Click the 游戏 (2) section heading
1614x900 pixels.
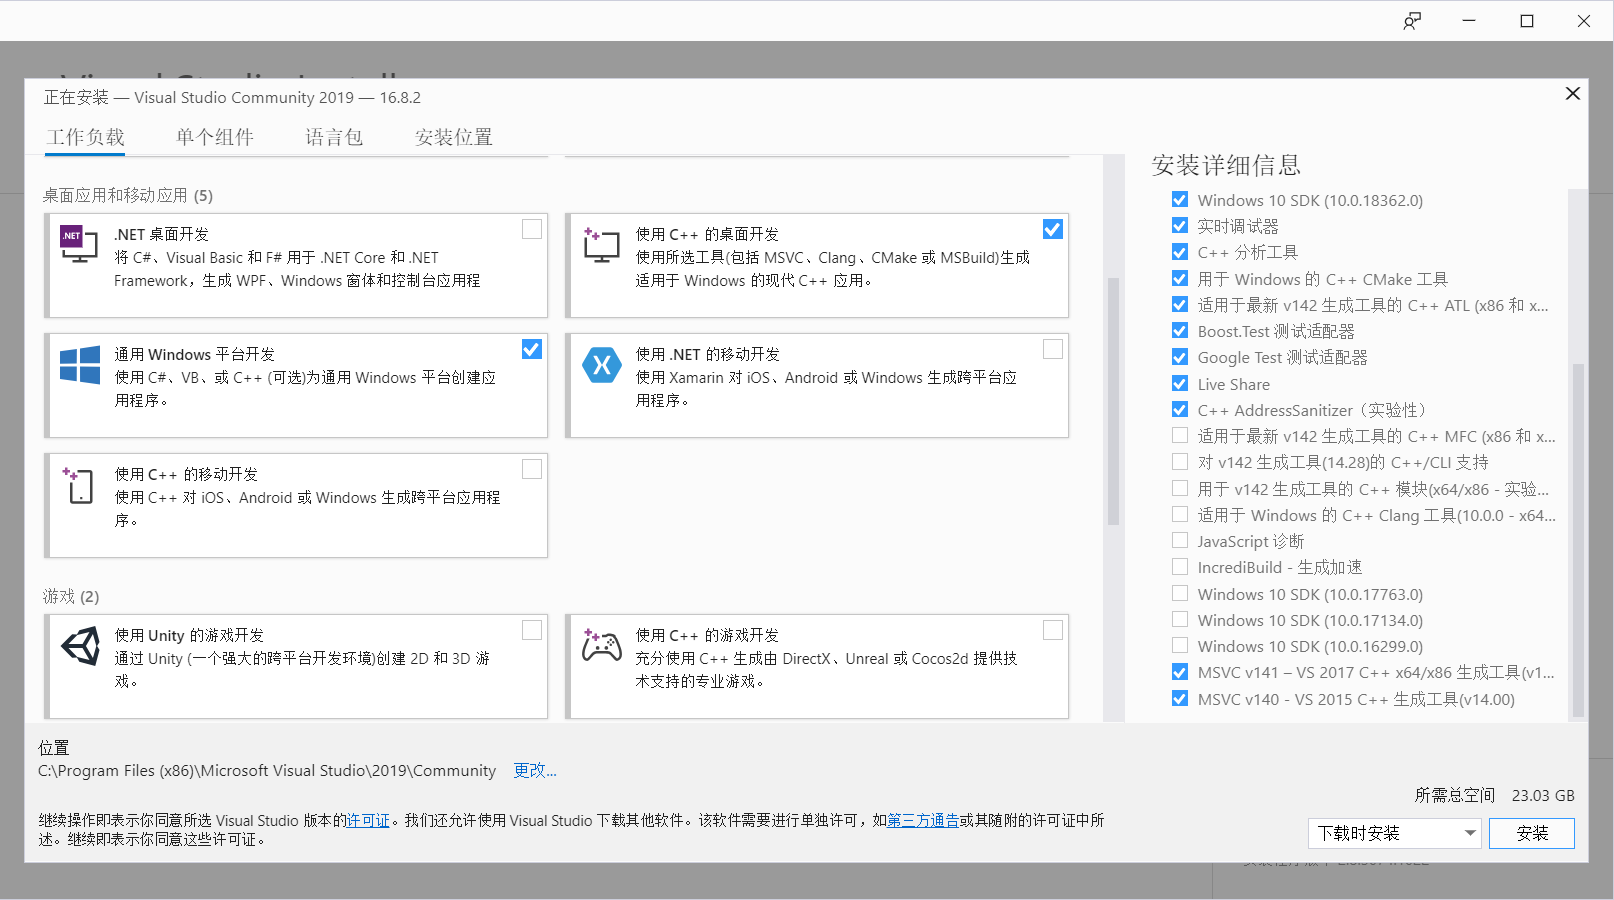[71, 596]
